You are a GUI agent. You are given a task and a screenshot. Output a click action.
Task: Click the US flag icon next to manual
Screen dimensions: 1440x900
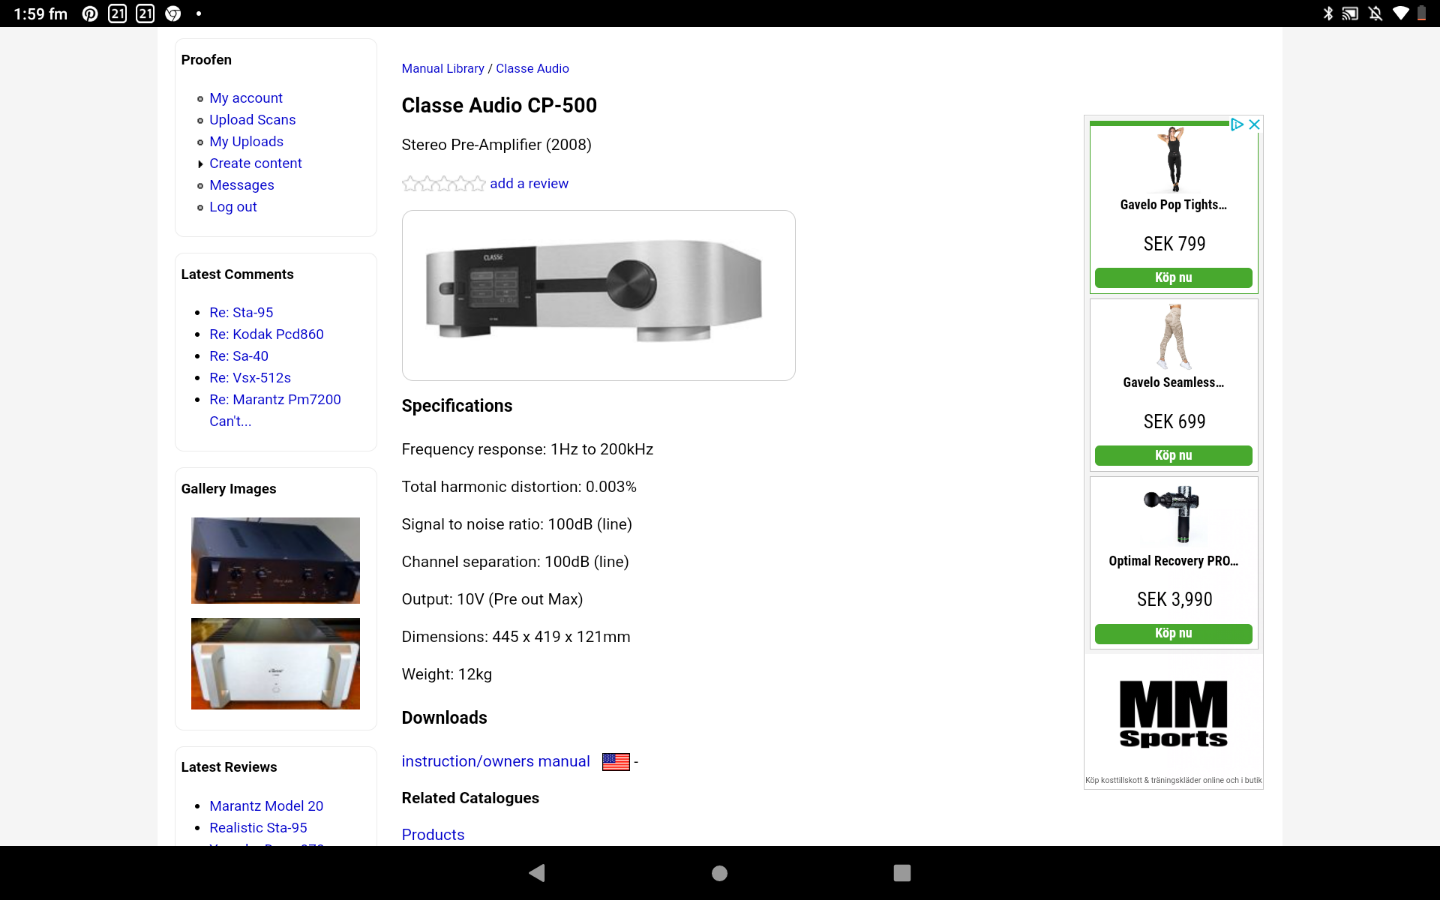pos(616,762)
